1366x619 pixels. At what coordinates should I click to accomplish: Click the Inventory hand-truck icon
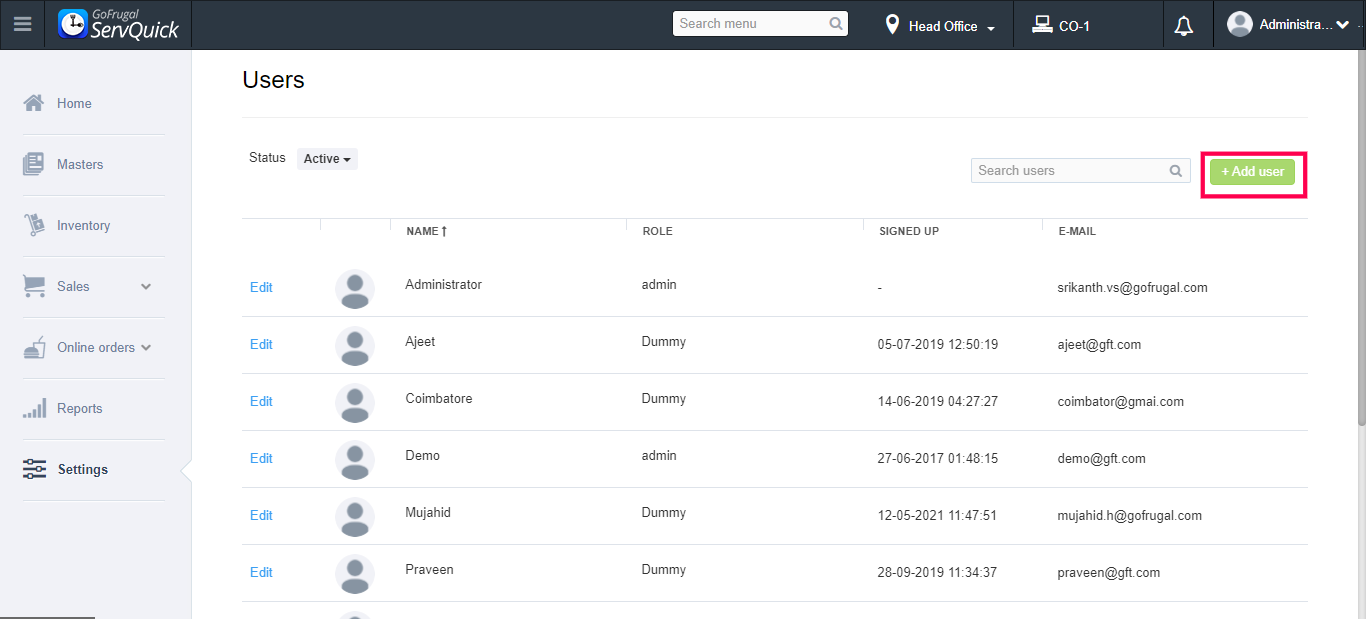pos(34,225)
